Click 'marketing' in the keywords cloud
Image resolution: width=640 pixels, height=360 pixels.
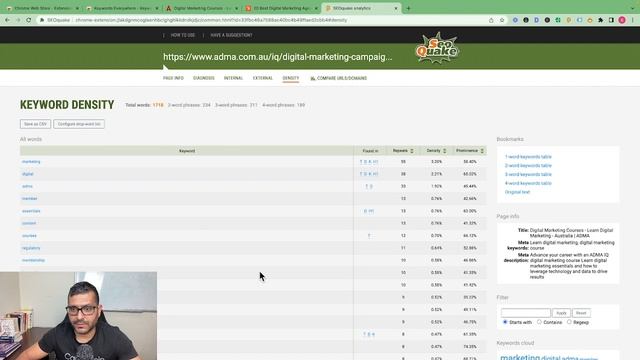click(520, 357)
